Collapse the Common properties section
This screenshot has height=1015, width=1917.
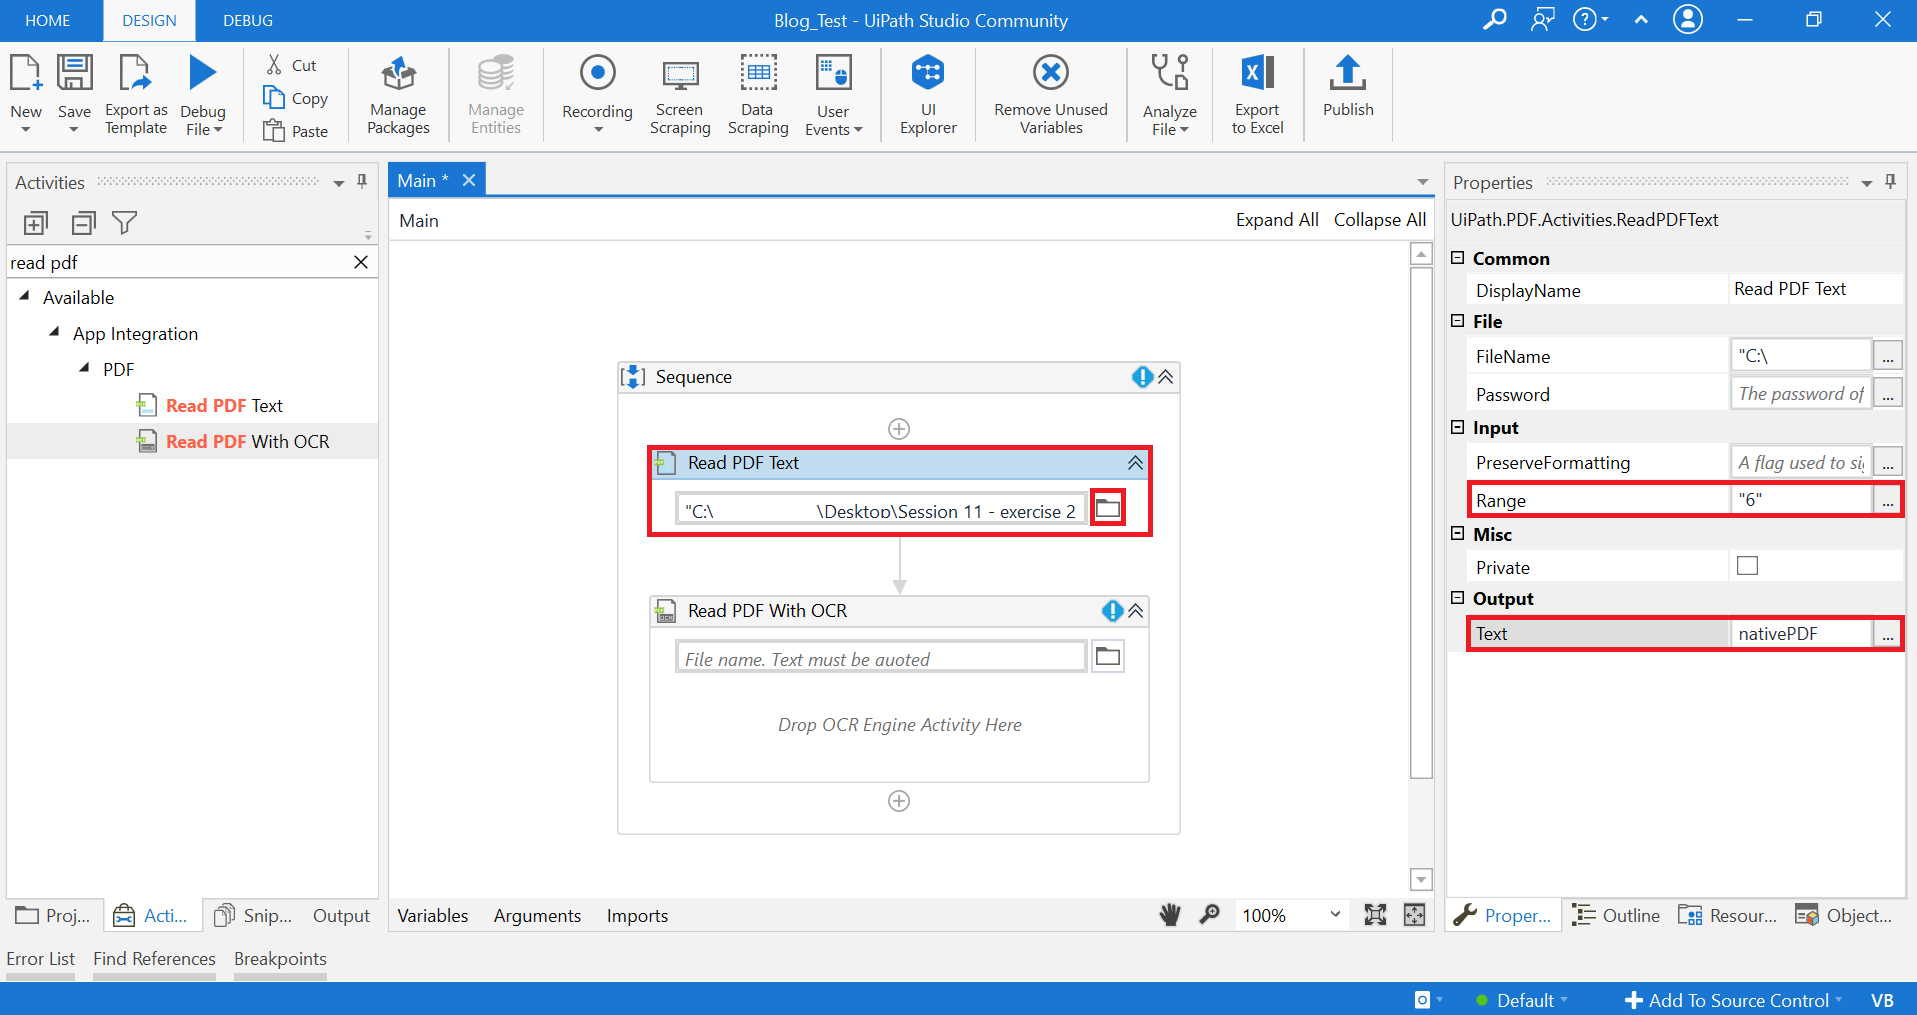(x=1458, y=258)
